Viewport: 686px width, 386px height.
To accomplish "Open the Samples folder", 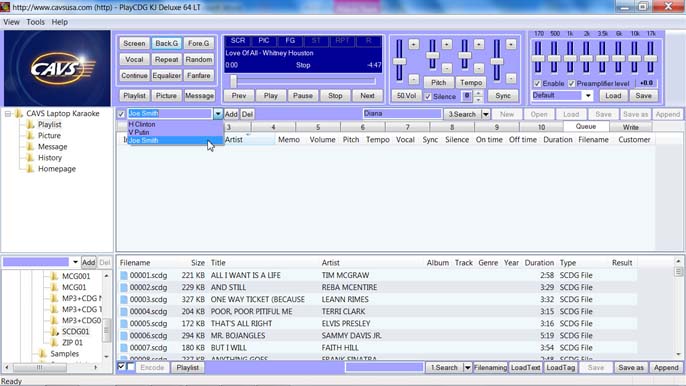I will point(64,354).
